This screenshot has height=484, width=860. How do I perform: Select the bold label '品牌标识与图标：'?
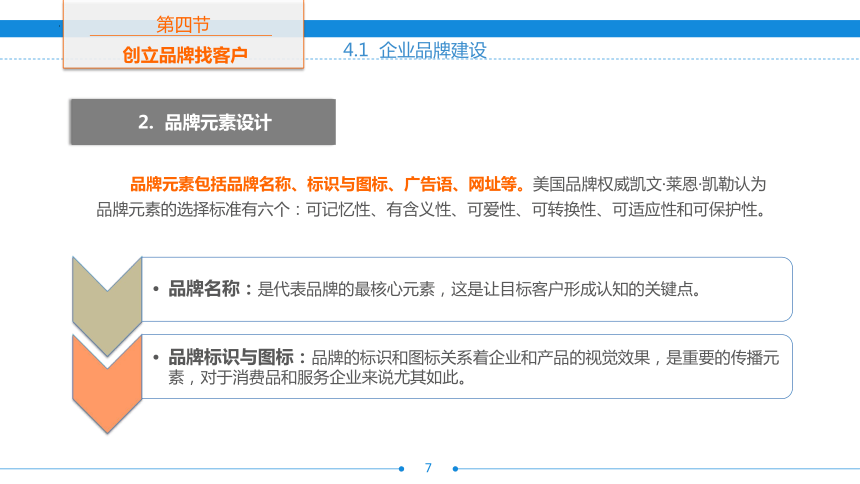pyautogui.click(x=237, y=357)
